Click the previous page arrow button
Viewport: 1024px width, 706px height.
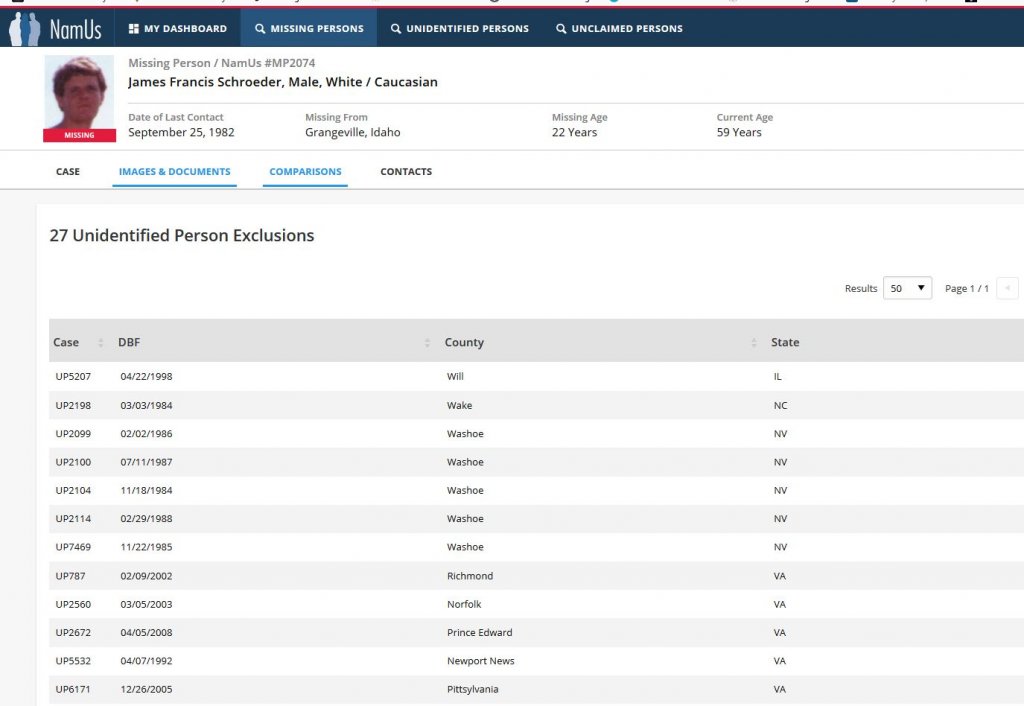point(1007,288)
